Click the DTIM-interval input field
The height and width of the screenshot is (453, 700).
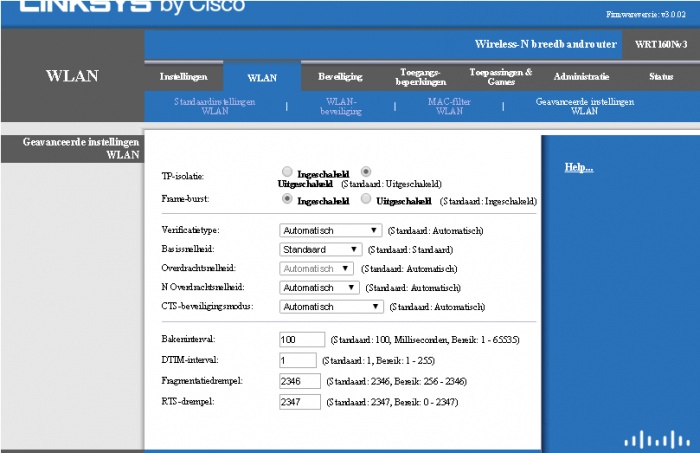(x=298, y=360)
